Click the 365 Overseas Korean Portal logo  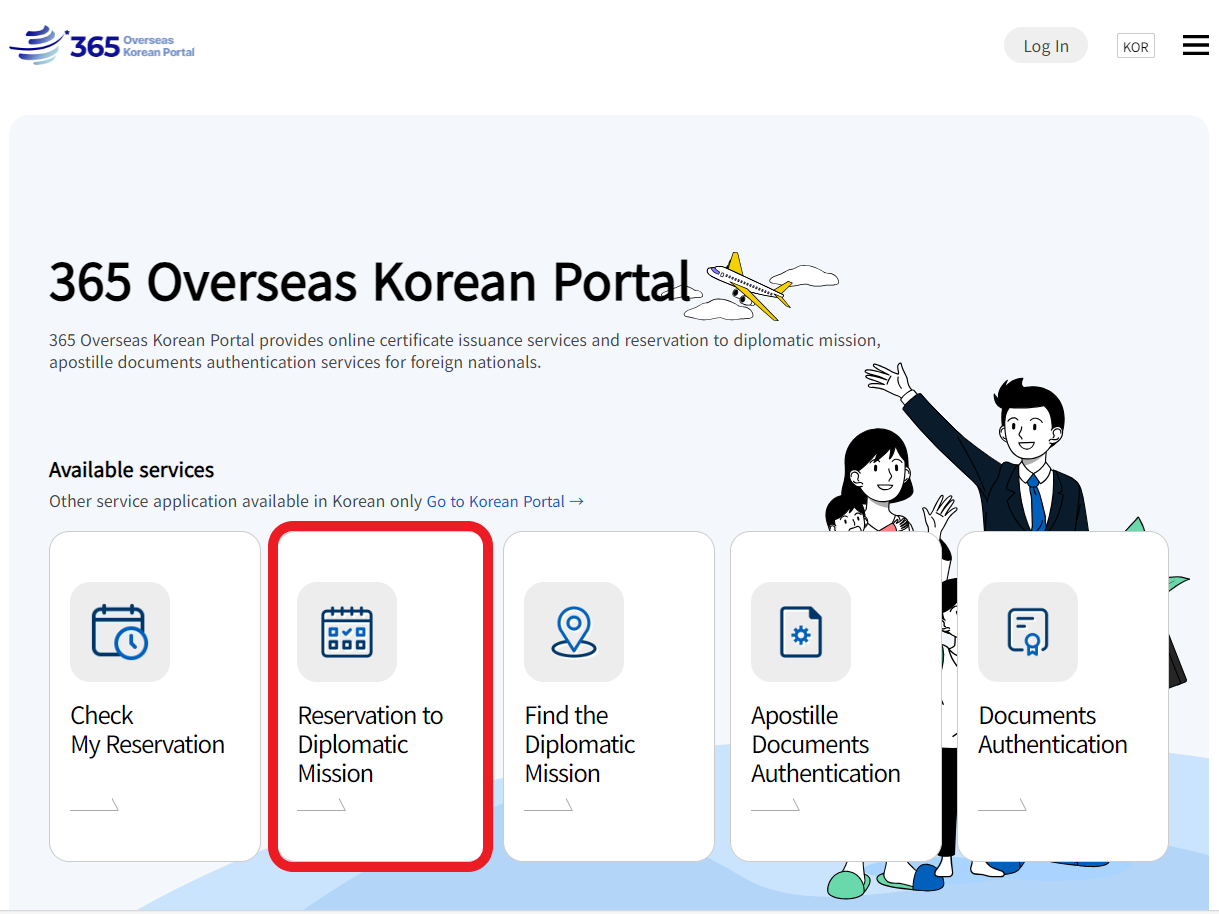[x=103, y=46]
